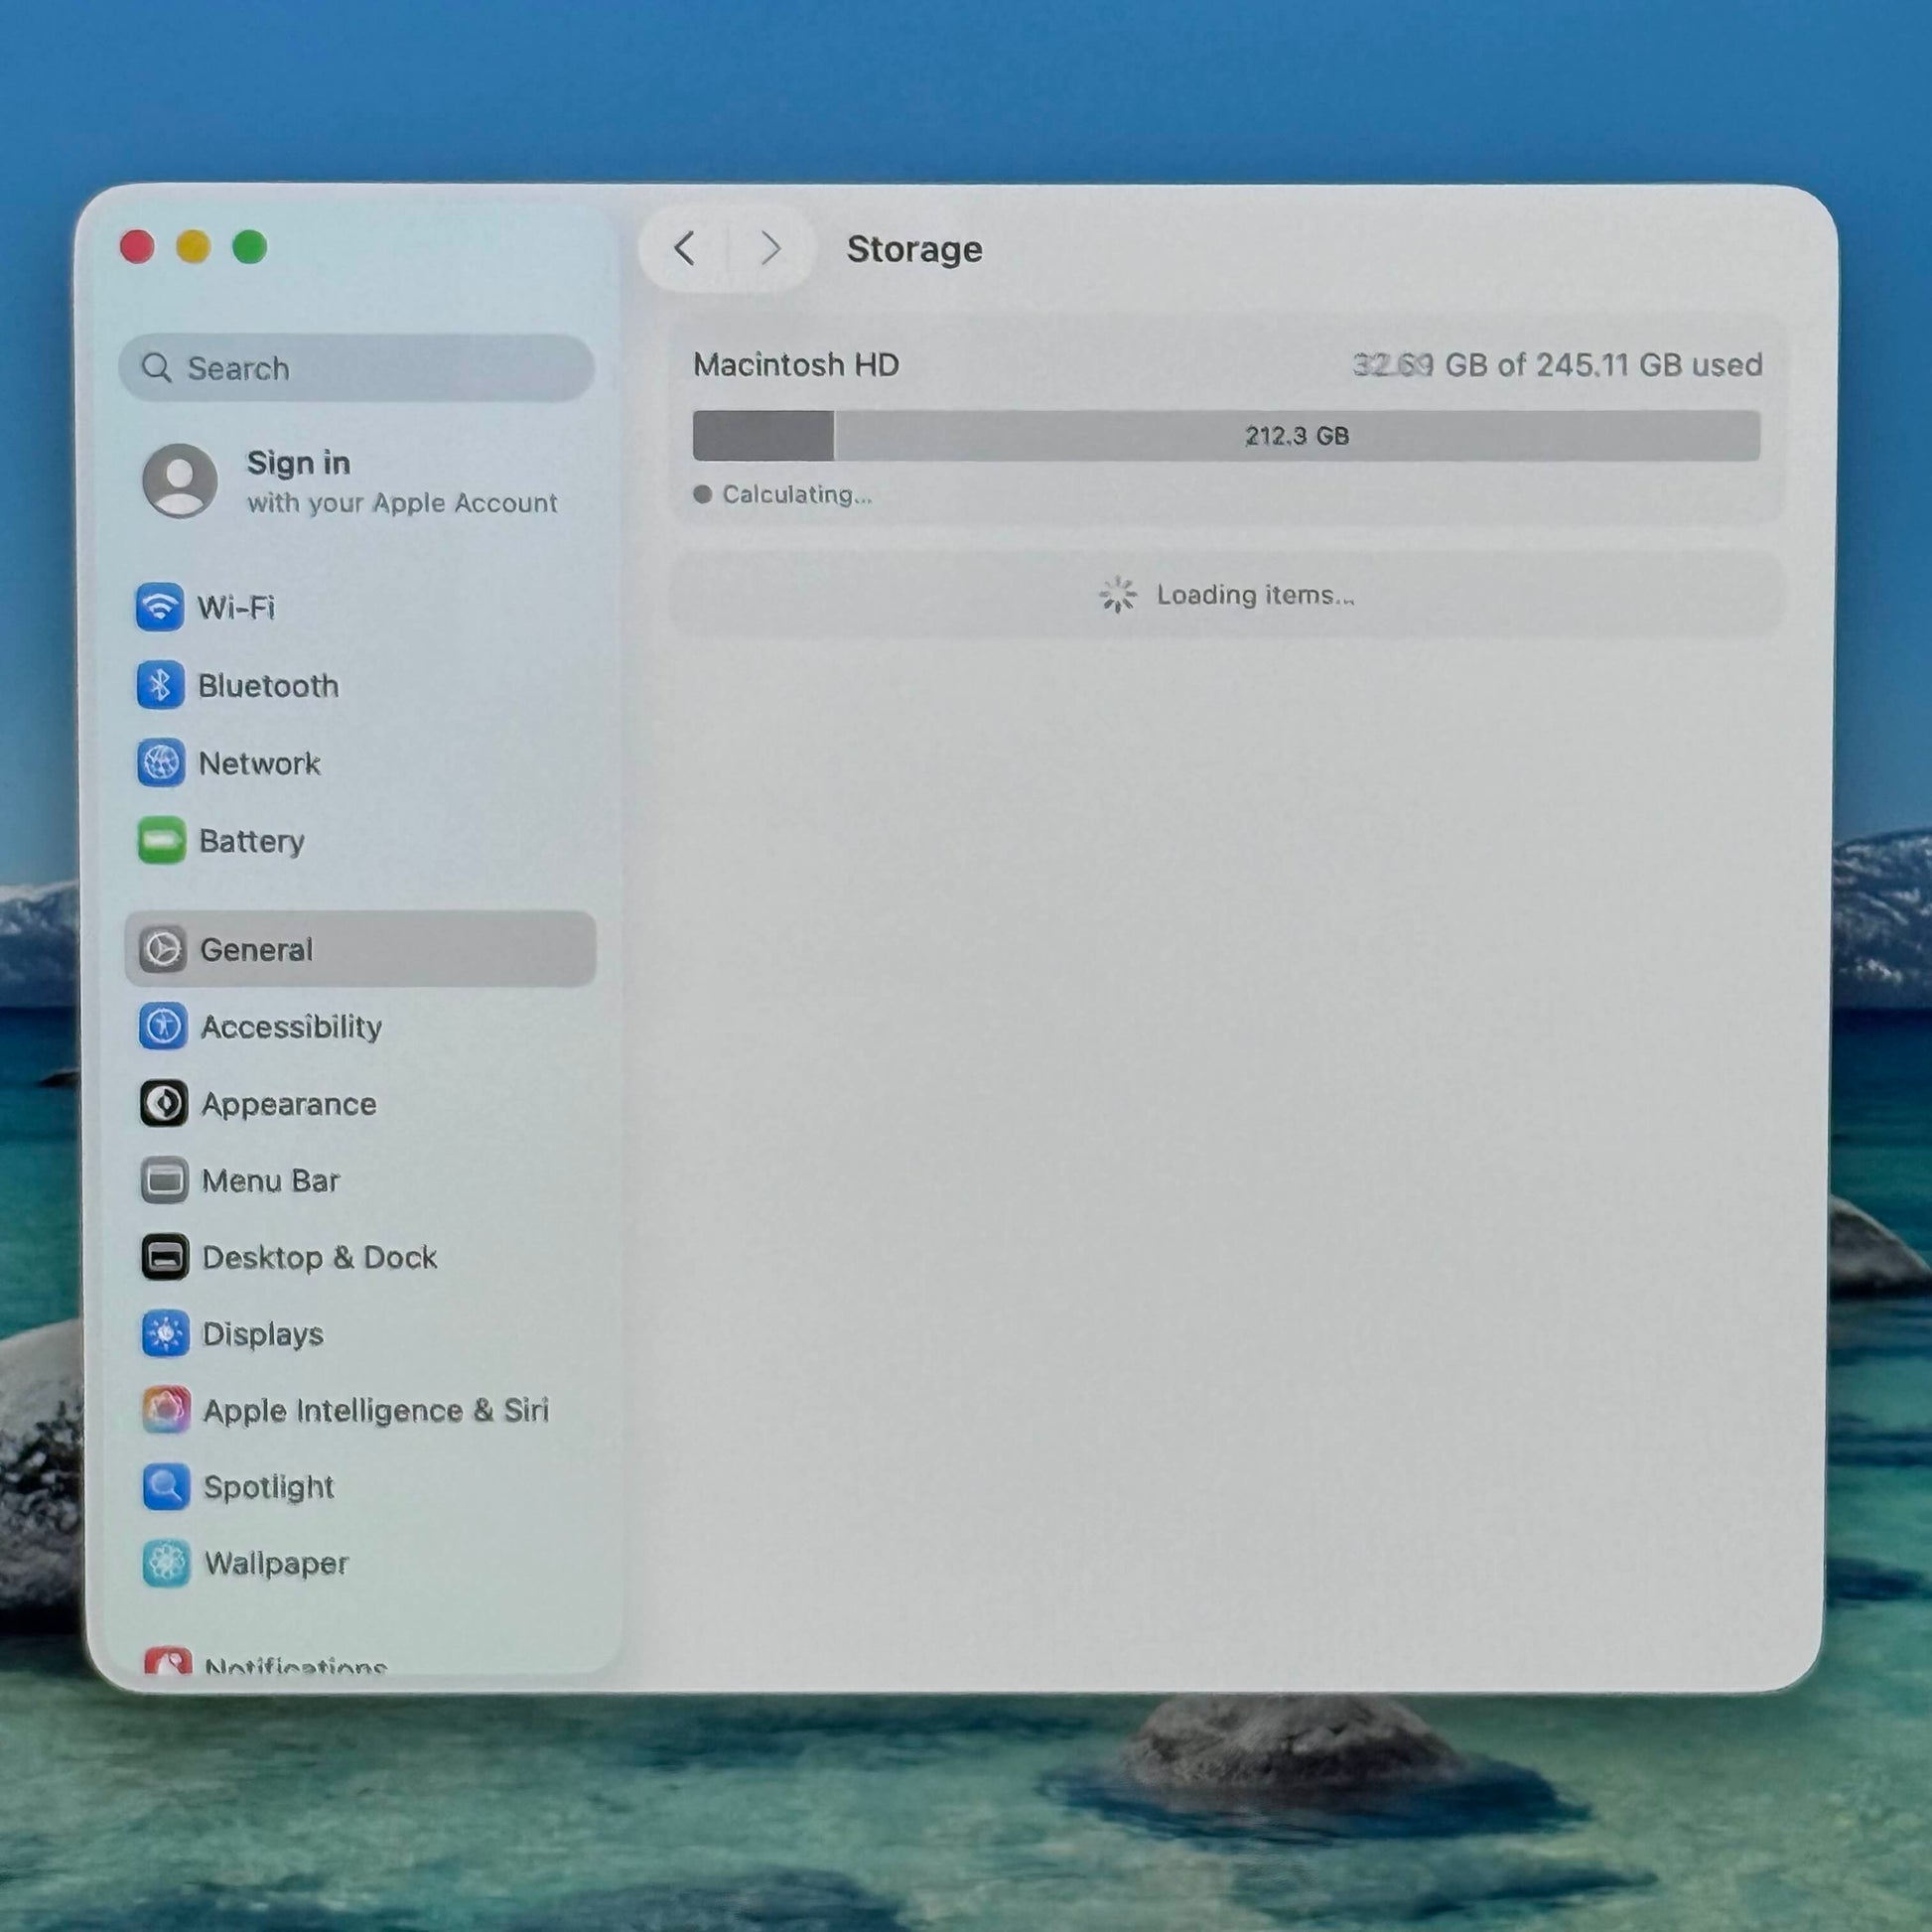Open Network globe icon
This screenshot has height=1932, width=1932.
(x=160, y=763)
